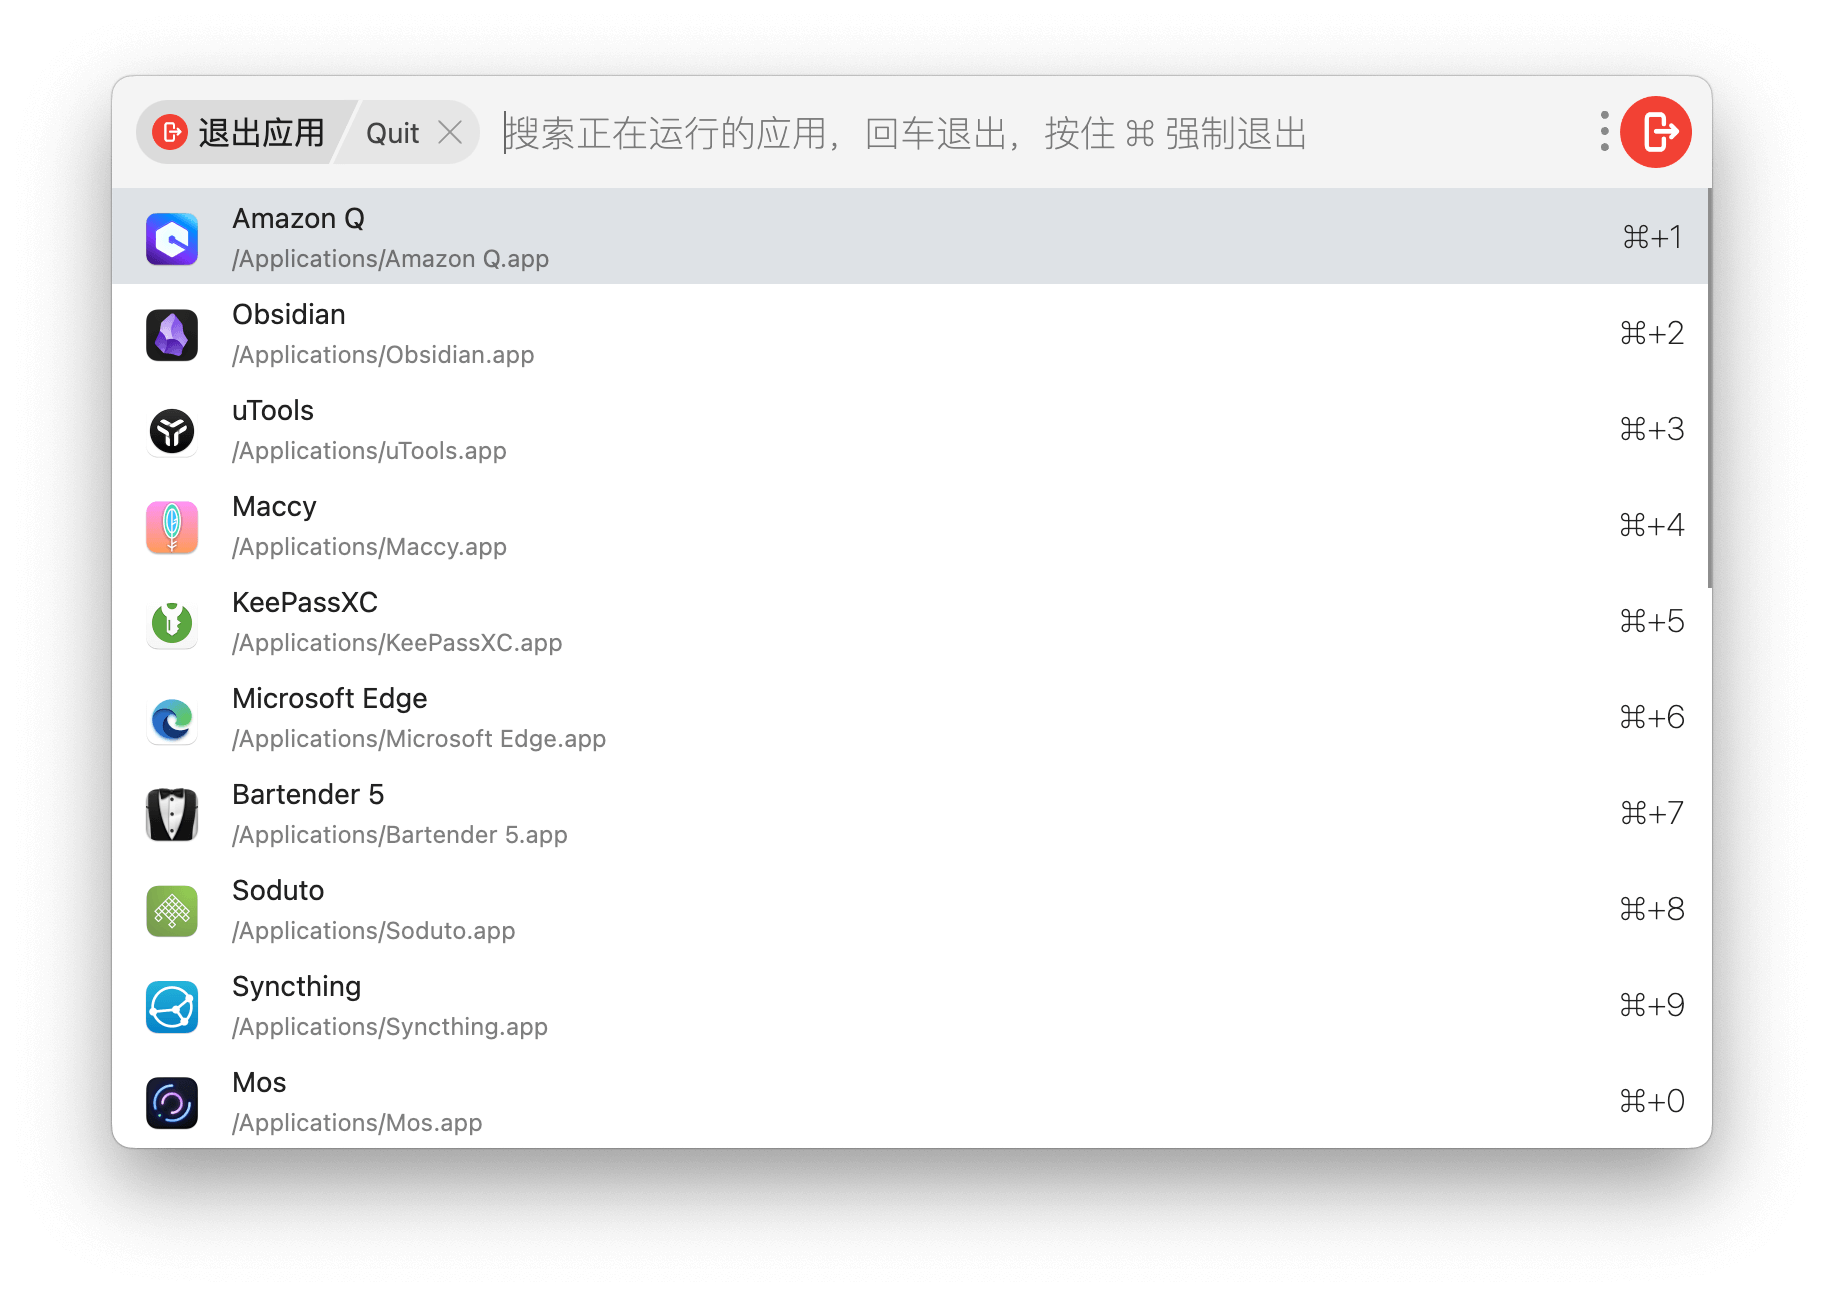Click the /Applications/Obsidian.app path
This screenshot has width=1824, height=1296.
coord(383,355)
